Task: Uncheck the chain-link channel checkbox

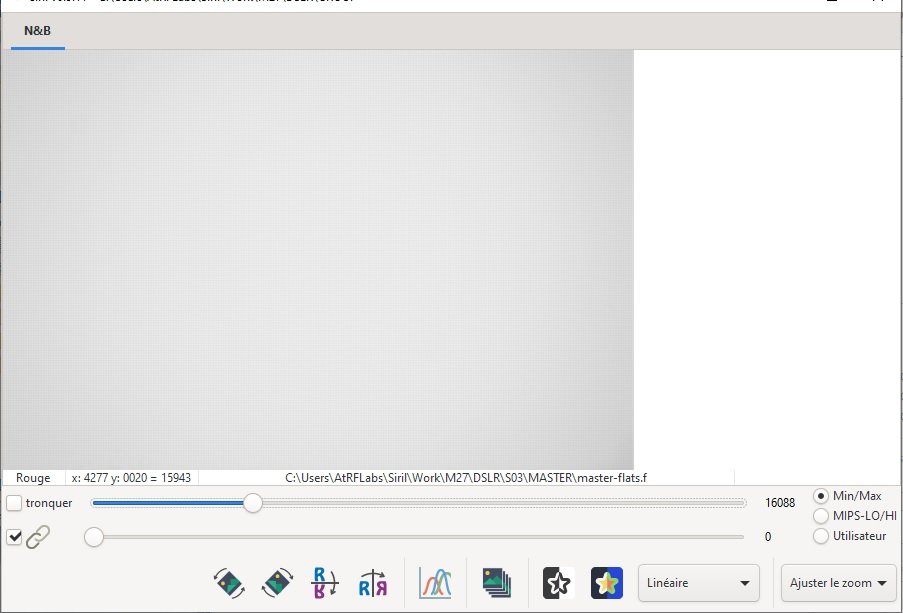Action: pyautogui.click(x=14, y=537)
